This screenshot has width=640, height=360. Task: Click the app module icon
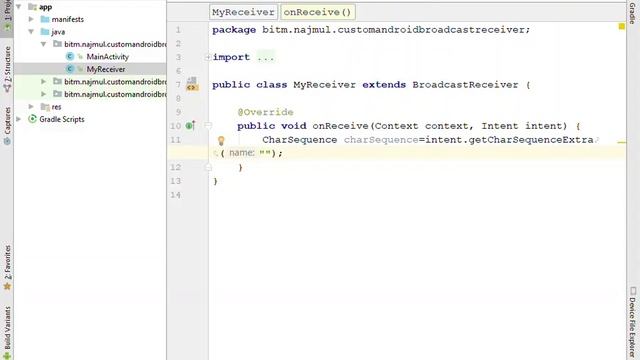pos(33,7)
